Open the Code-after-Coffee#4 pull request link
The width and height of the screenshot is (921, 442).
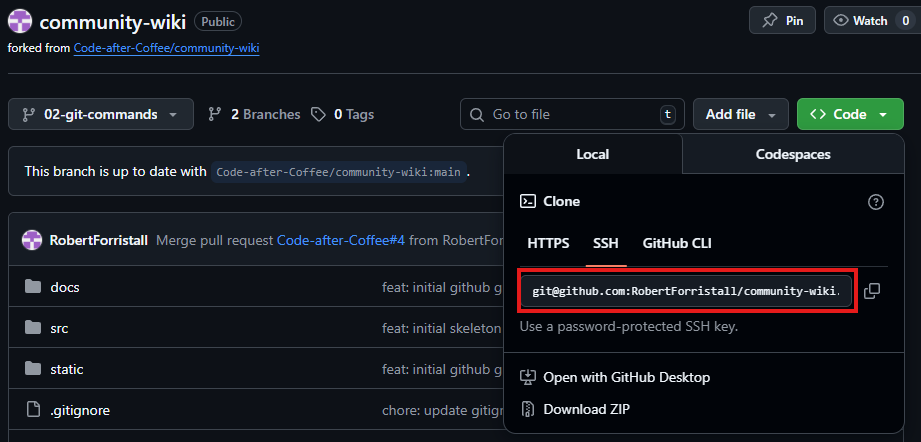[341, 240]
